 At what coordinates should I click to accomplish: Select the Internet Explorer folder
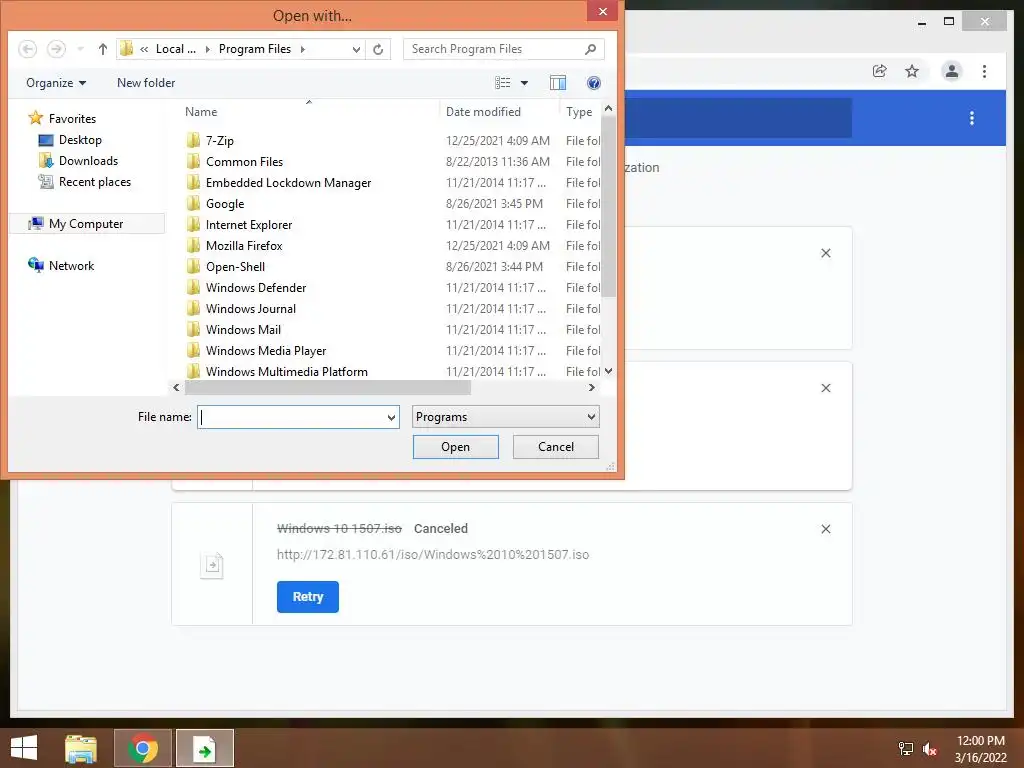pyautogui.click(x=249, y=225)
